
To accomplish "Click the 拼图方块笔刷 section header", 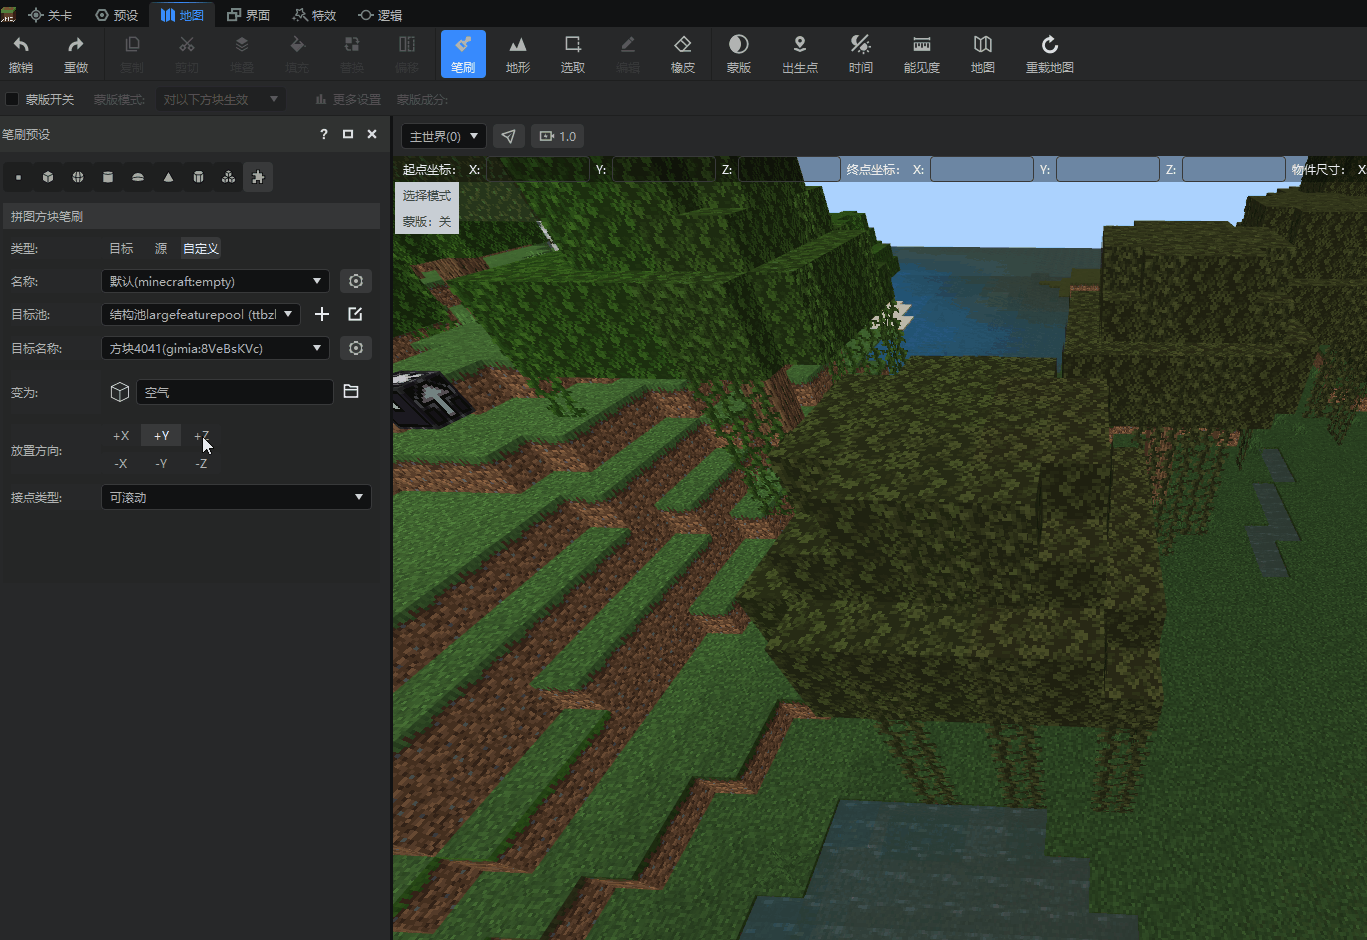I will click(190, 216).
